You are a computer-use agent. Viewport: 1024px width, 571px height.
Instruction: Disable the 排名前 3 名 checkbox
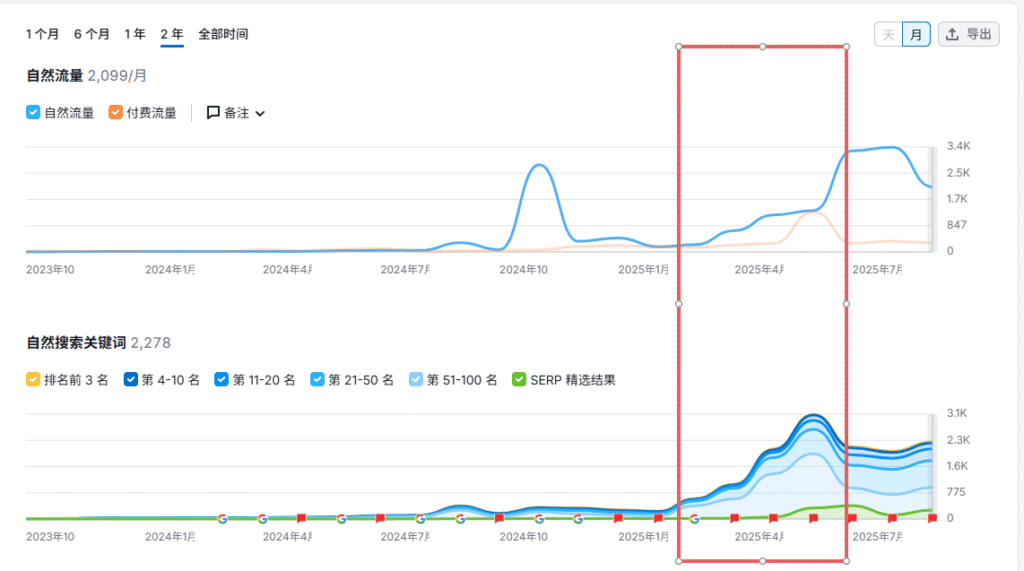(33, 380)
